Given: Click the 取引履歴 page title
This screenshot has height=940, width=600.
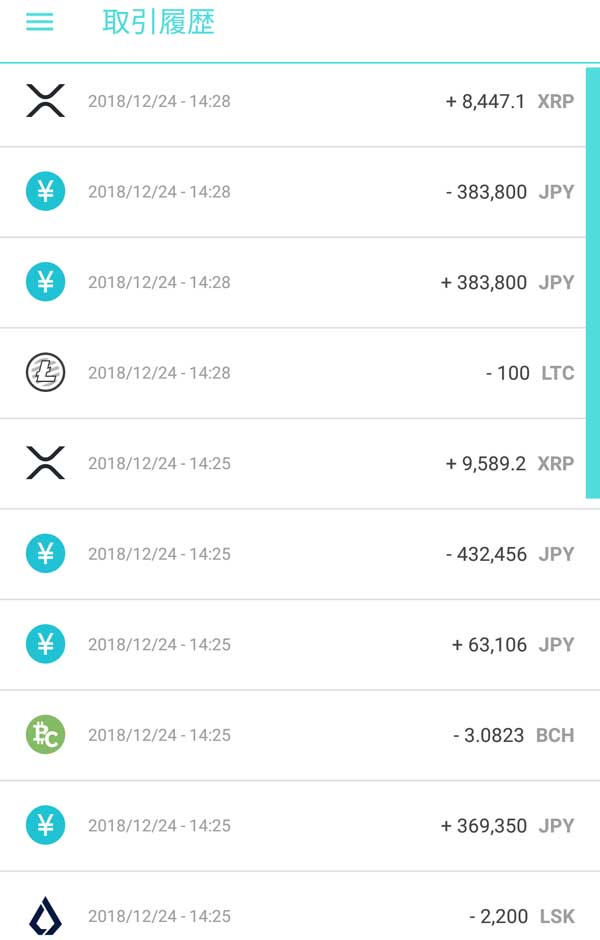Looking at the screenshot, I should pyautogui.click(x=158, y=22).
